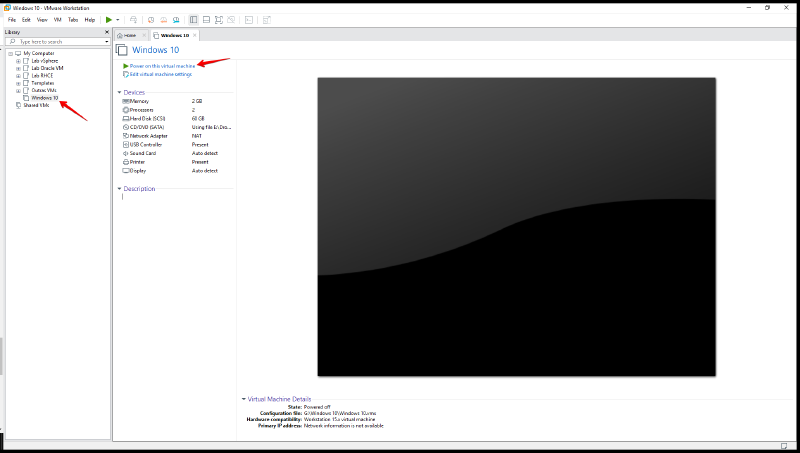Switch to the Home tab
The width and height of the screenshot is (800, 453).
click(x=128, y=35)
